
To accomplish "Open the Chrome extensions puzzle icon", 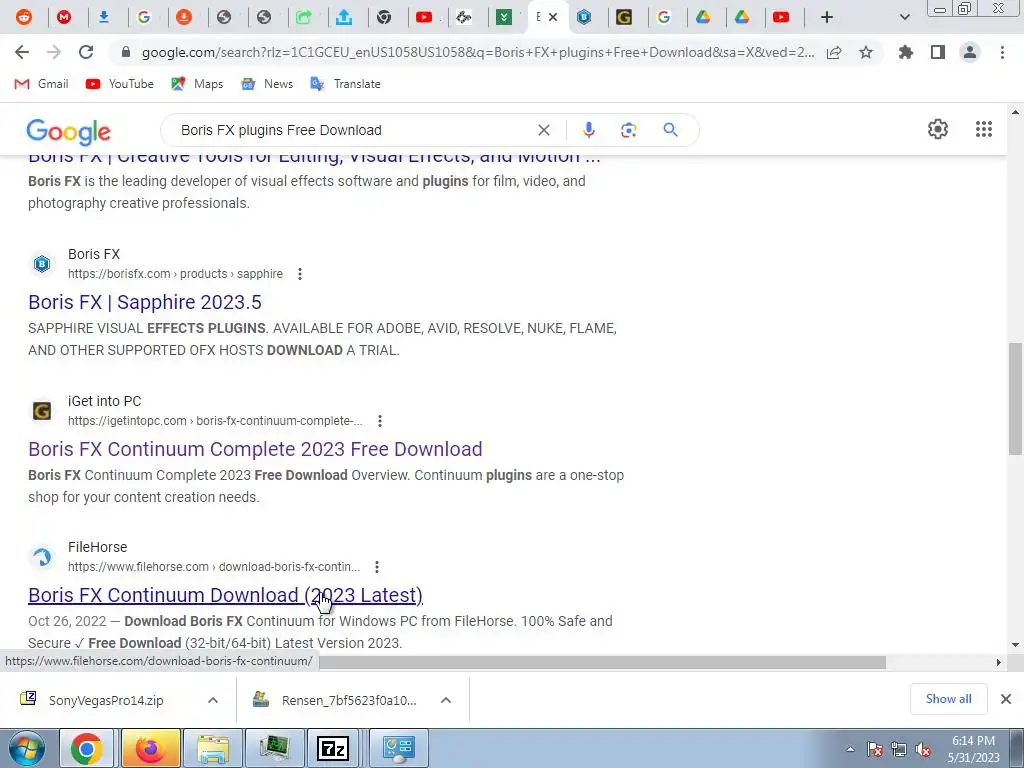I will click(x=905, y=52).
